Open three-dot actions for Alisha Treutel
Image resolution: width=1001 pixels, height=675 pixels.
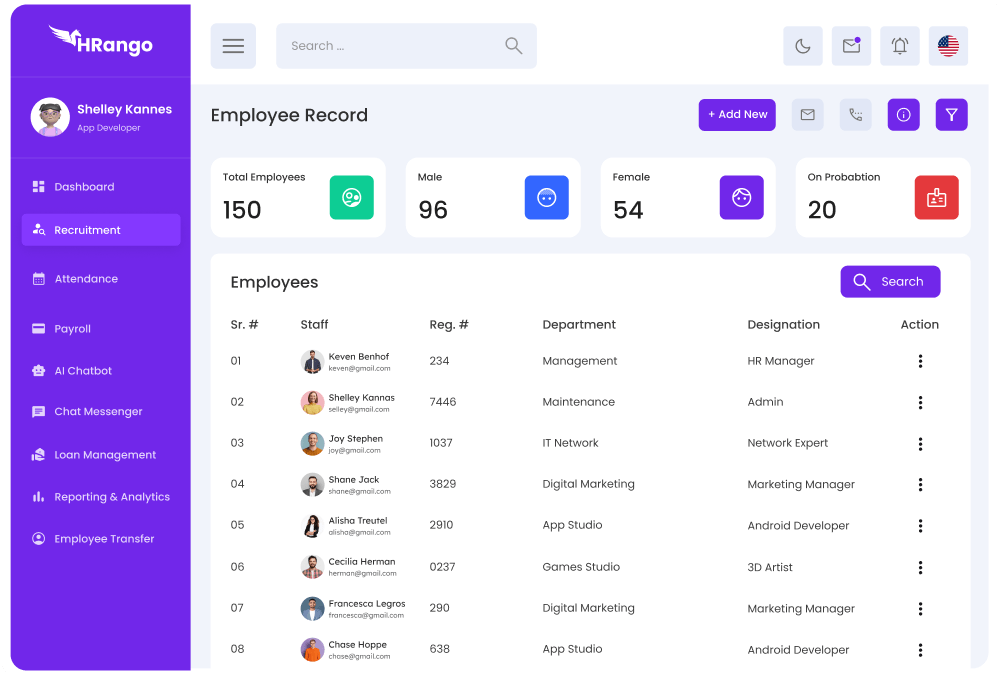point(920,526)
